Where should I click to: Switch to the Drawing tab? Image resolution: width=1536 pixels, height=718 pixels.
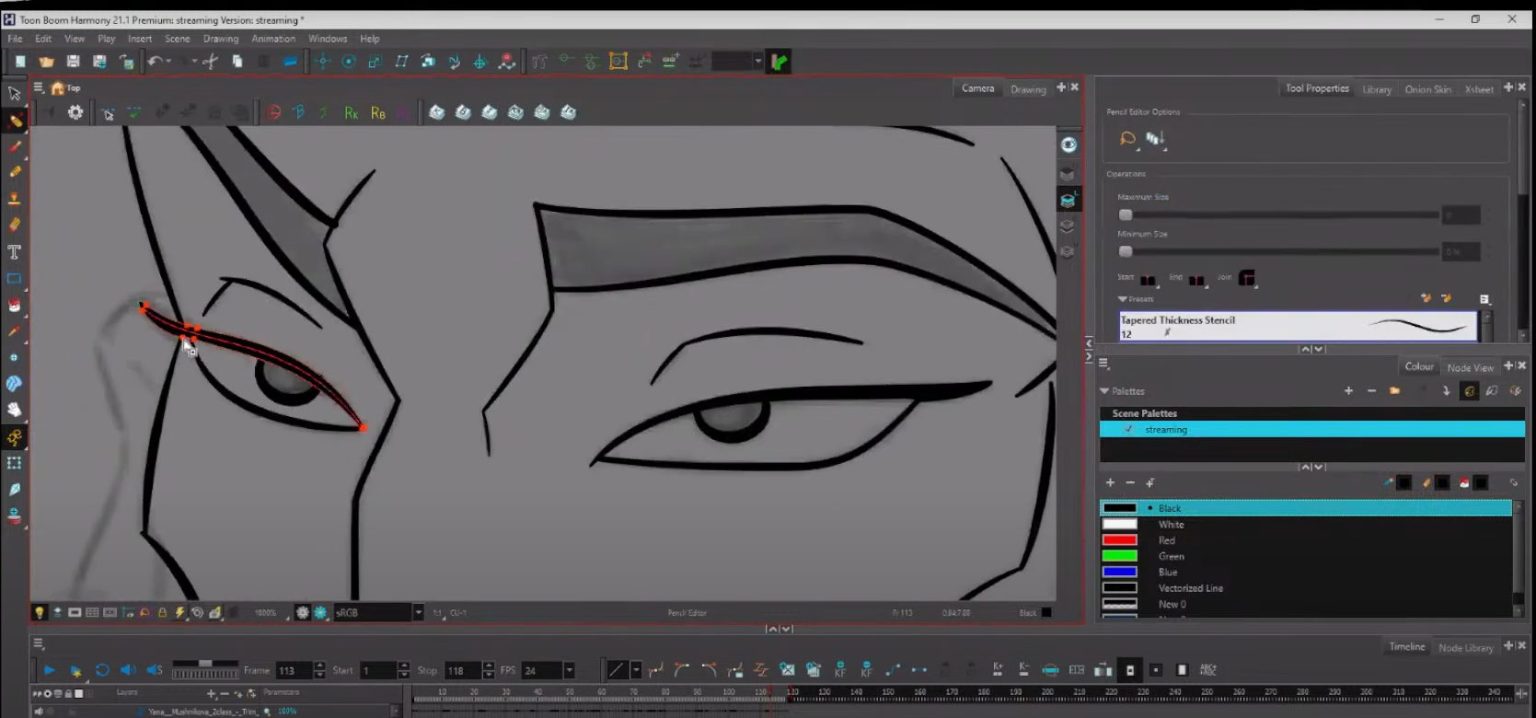1028,89
